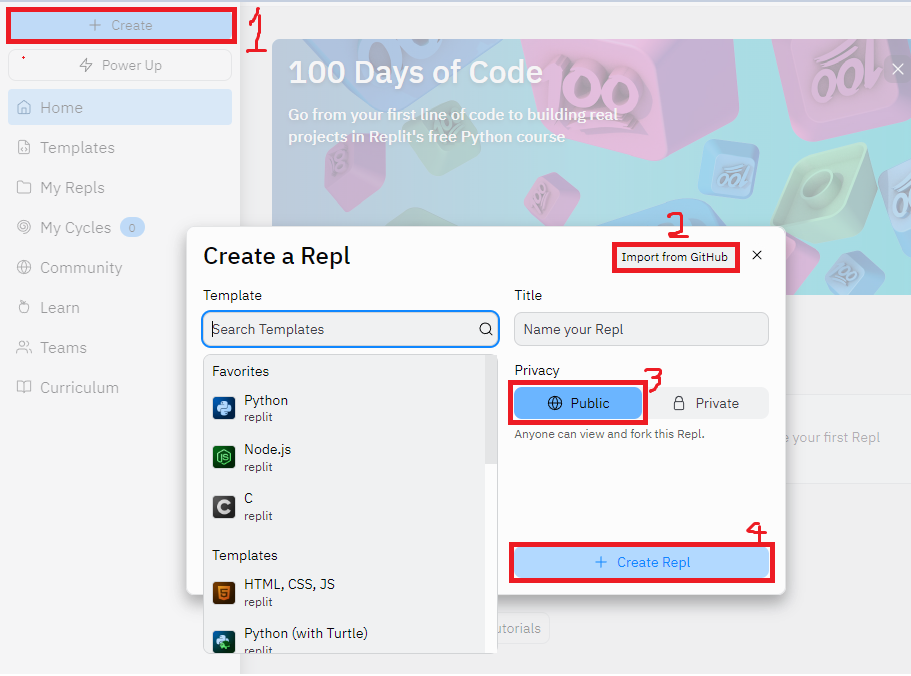911x676 pixels.
Task: Click the My Repls folder icon
Action: point(24,187)
